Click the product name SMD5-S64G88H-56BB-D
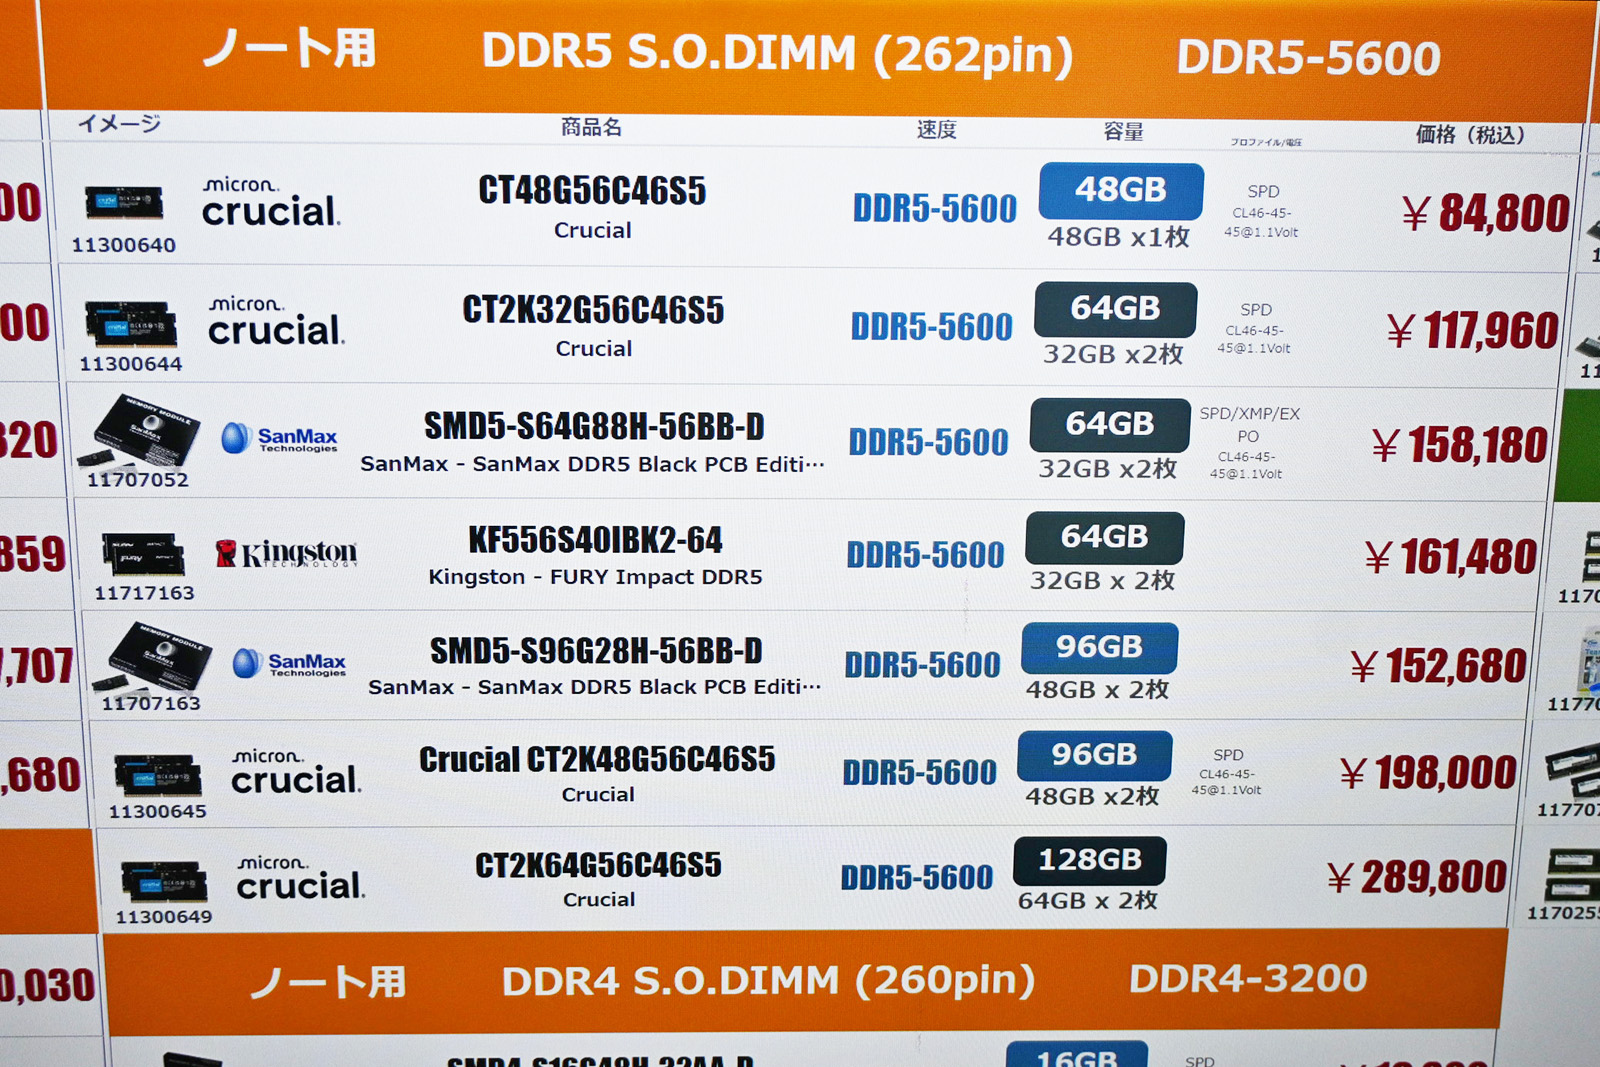The width and height of the screenshot is (1600, 1067). point(594,426)
